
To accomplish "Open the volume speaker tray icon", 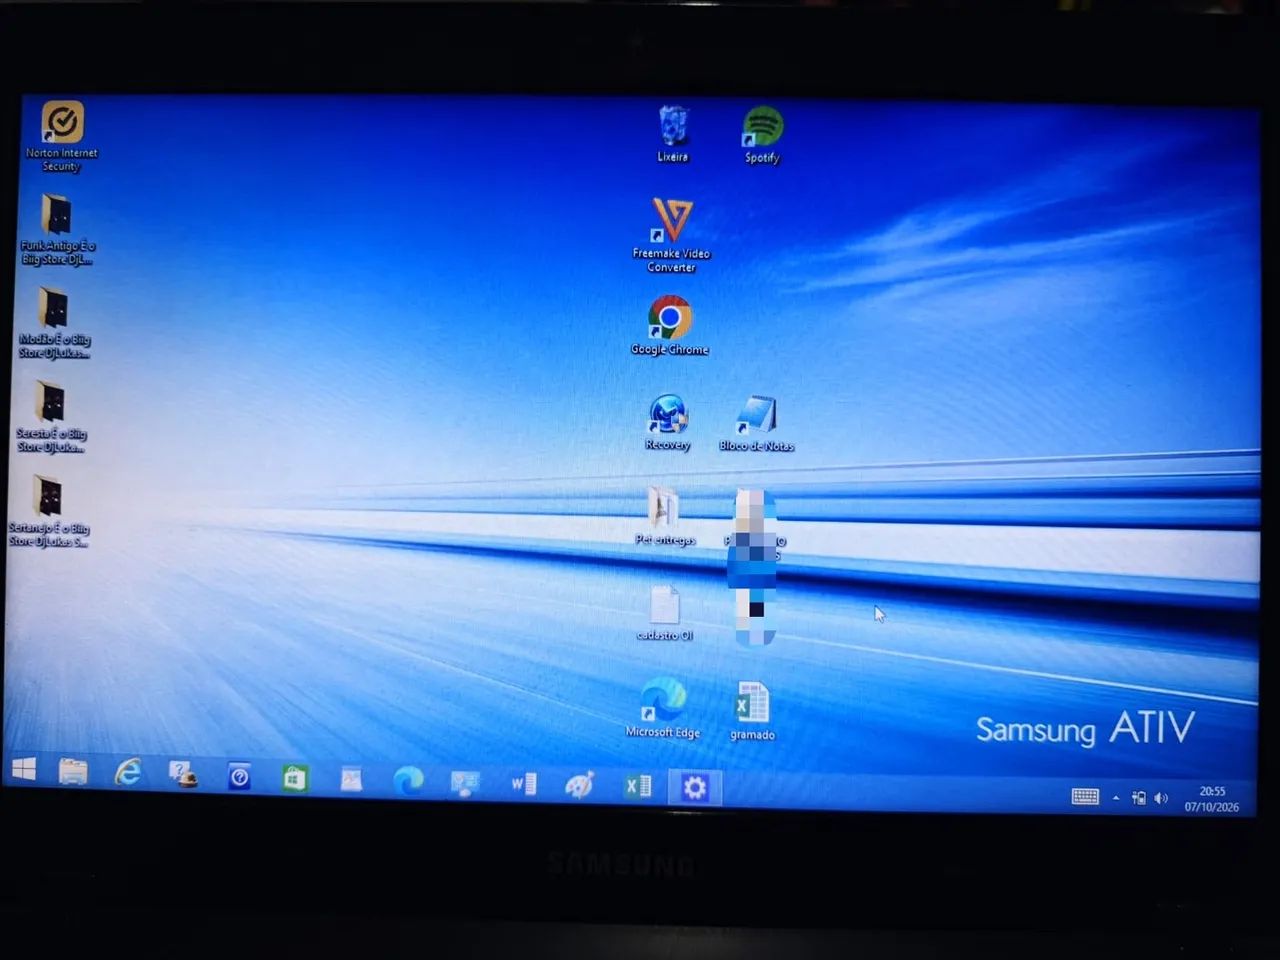I will point(1160,798).
